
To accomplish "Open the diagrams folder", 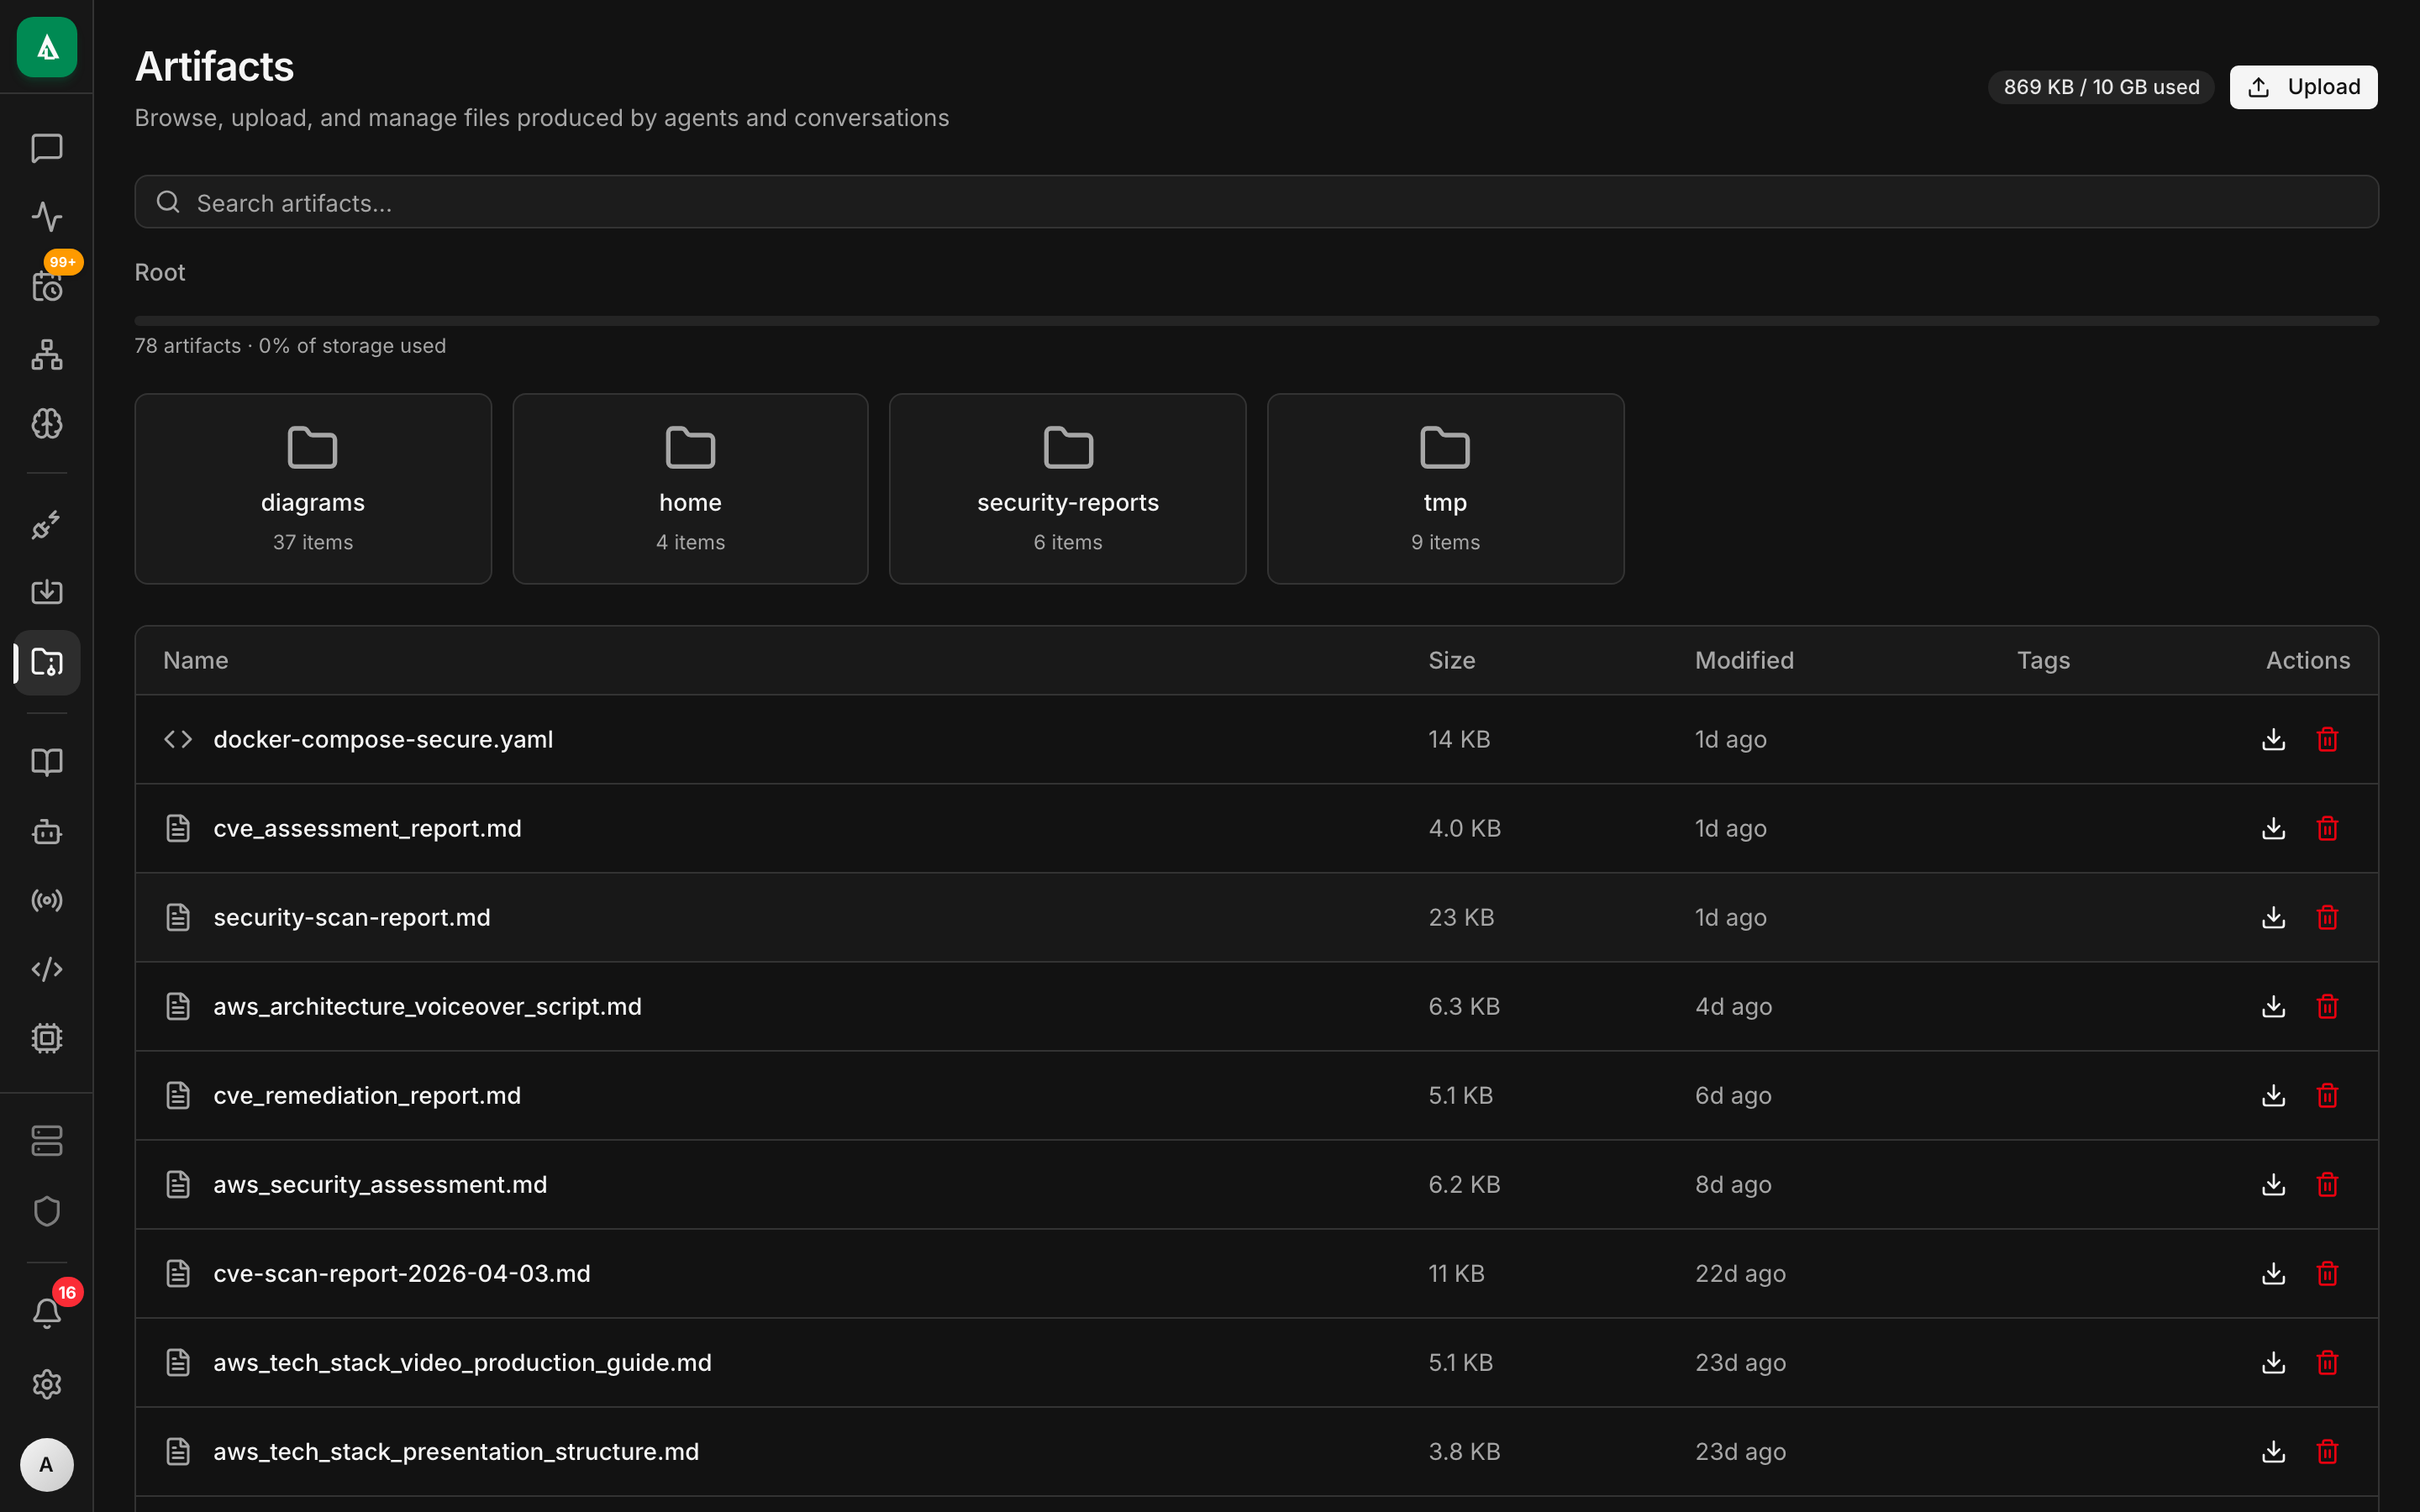I will 312,488.
